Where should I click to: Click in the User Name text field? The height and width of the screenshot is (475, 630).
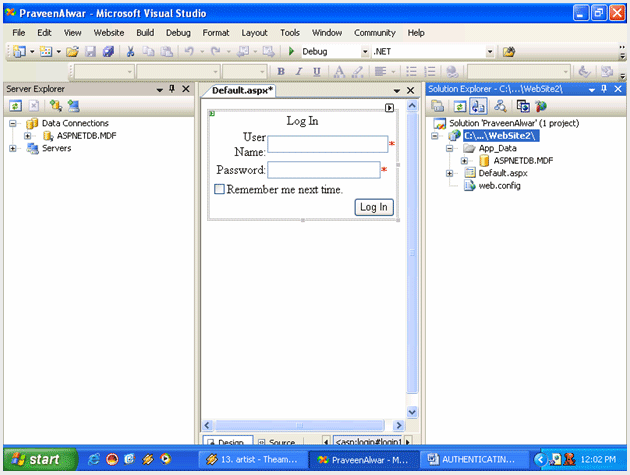pyautogui.click(x=327, y=144)
